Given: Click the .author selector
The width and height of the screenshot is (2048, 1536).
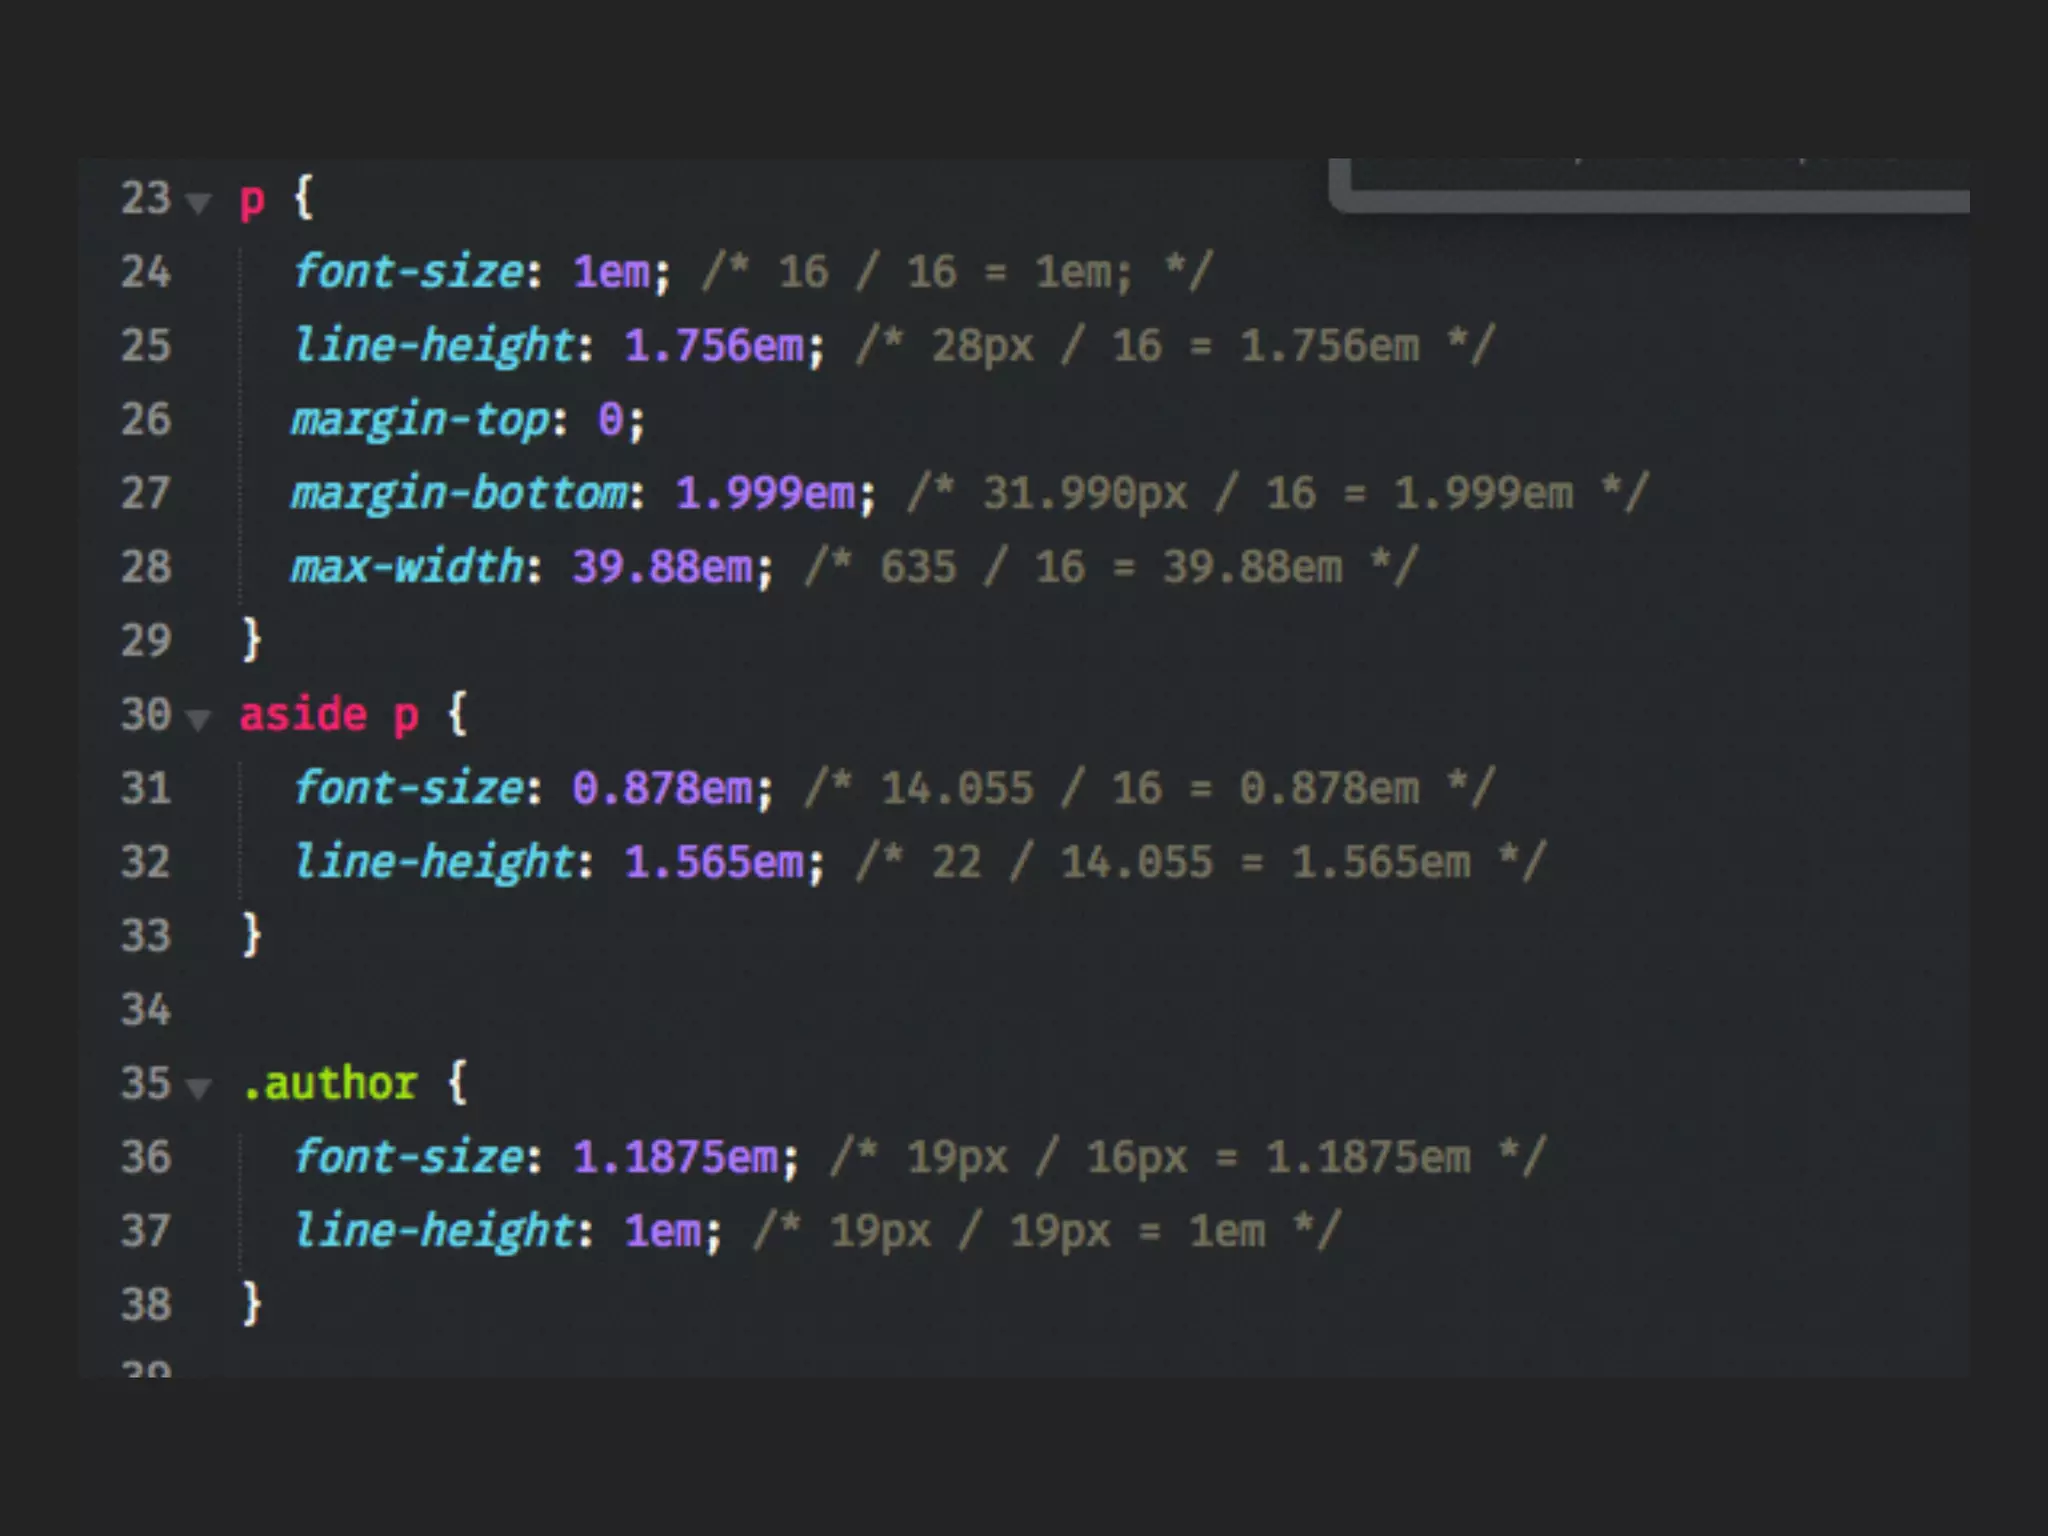Looking at the screenshot, I should point(330,1083).
